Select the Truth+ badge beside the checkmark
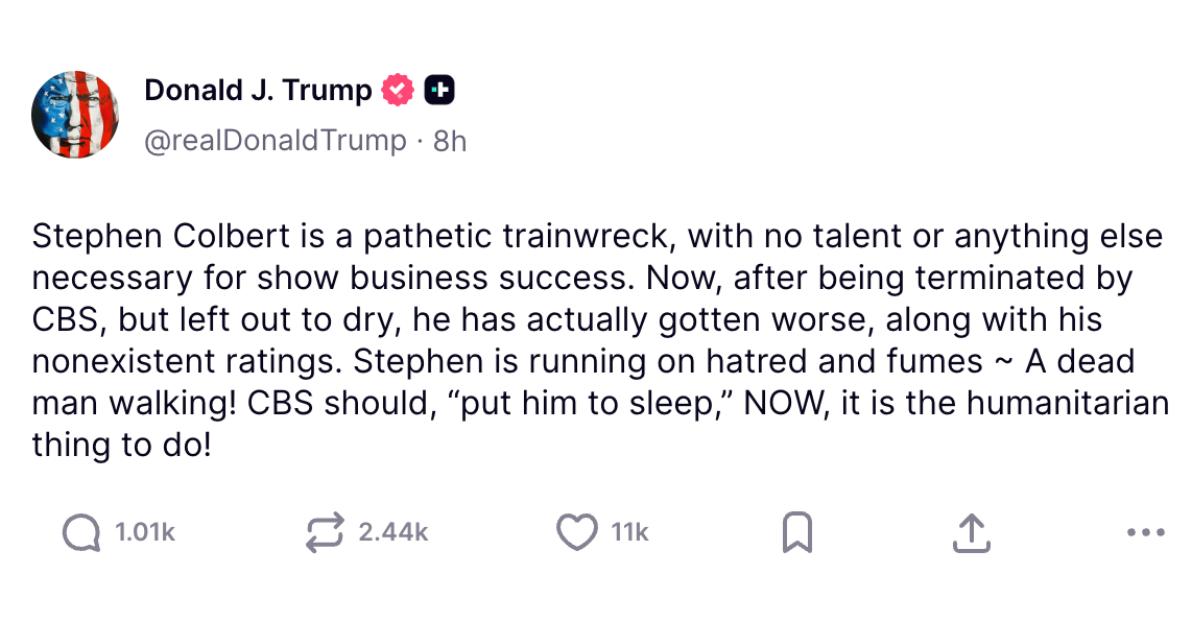This screenshot has height=628, width=1200. [x=440, y=88]
